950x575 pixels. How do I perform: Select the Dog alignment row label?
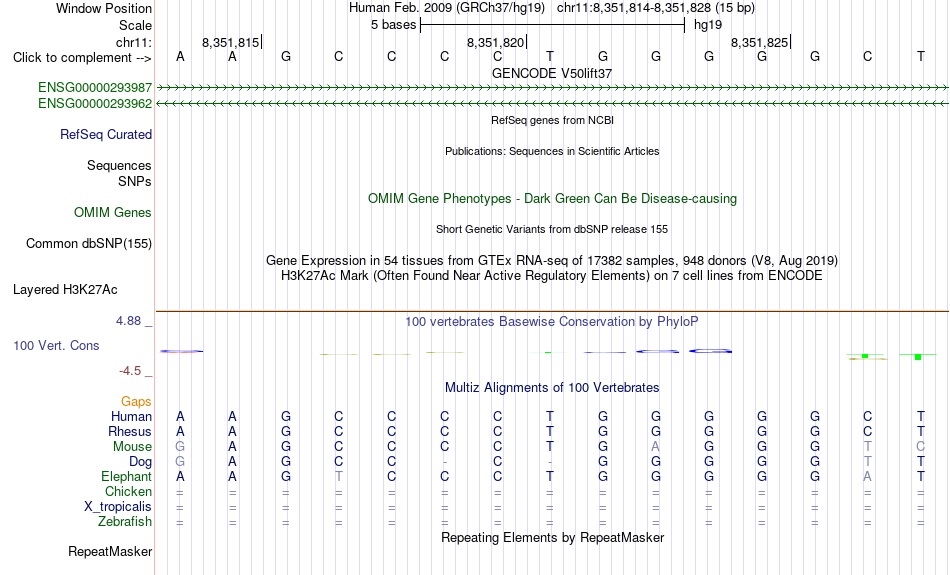point(141,462)
